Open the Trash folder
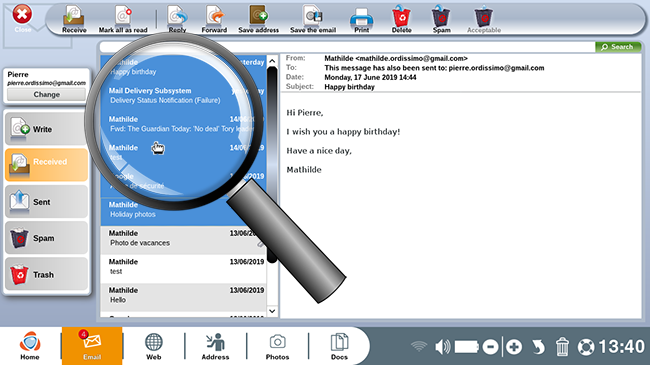 (x=46, y=274)
